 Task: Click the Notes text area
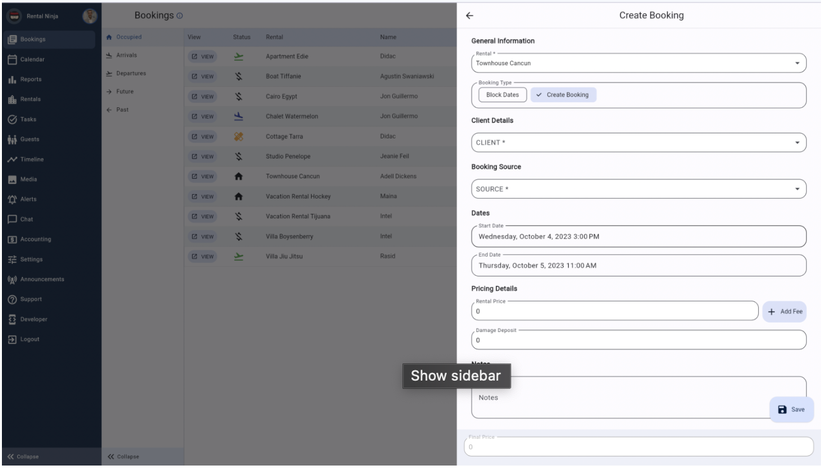[x=638, y=397]
